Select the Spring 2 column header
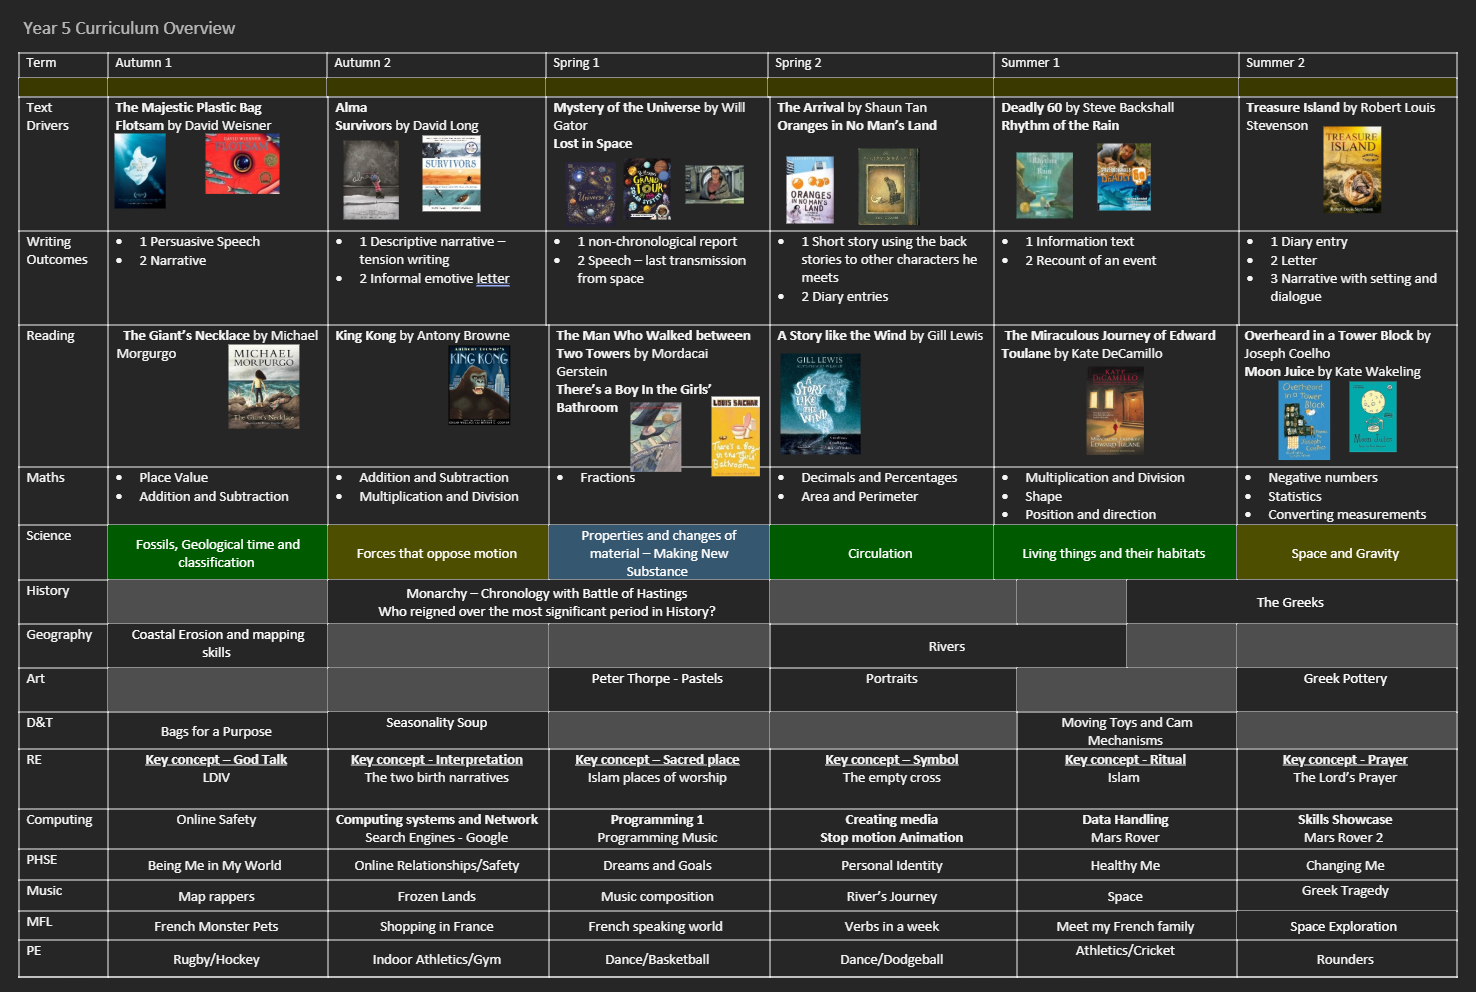 (x=798, y=63)
